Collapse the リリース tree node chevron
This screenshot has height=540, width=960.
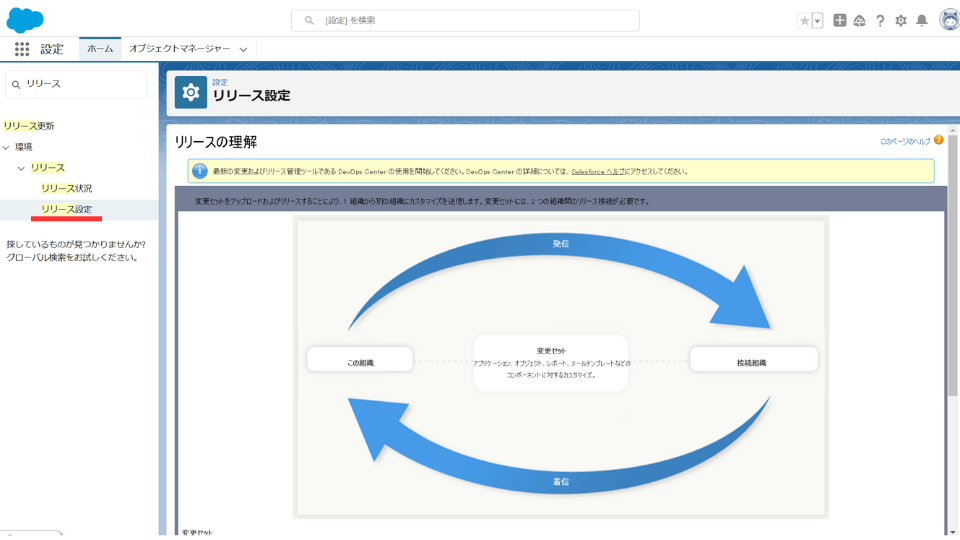coord(21,168)
